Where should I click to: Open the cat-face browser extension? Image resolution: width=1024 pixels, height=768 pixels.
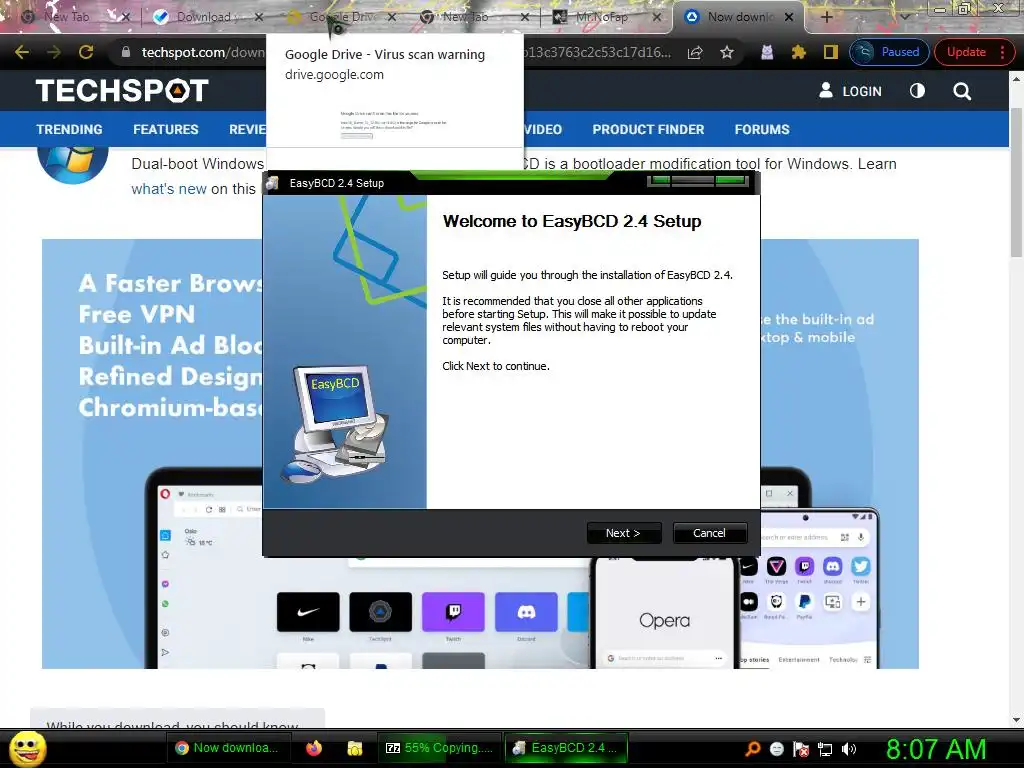click(x=767, y=52)
